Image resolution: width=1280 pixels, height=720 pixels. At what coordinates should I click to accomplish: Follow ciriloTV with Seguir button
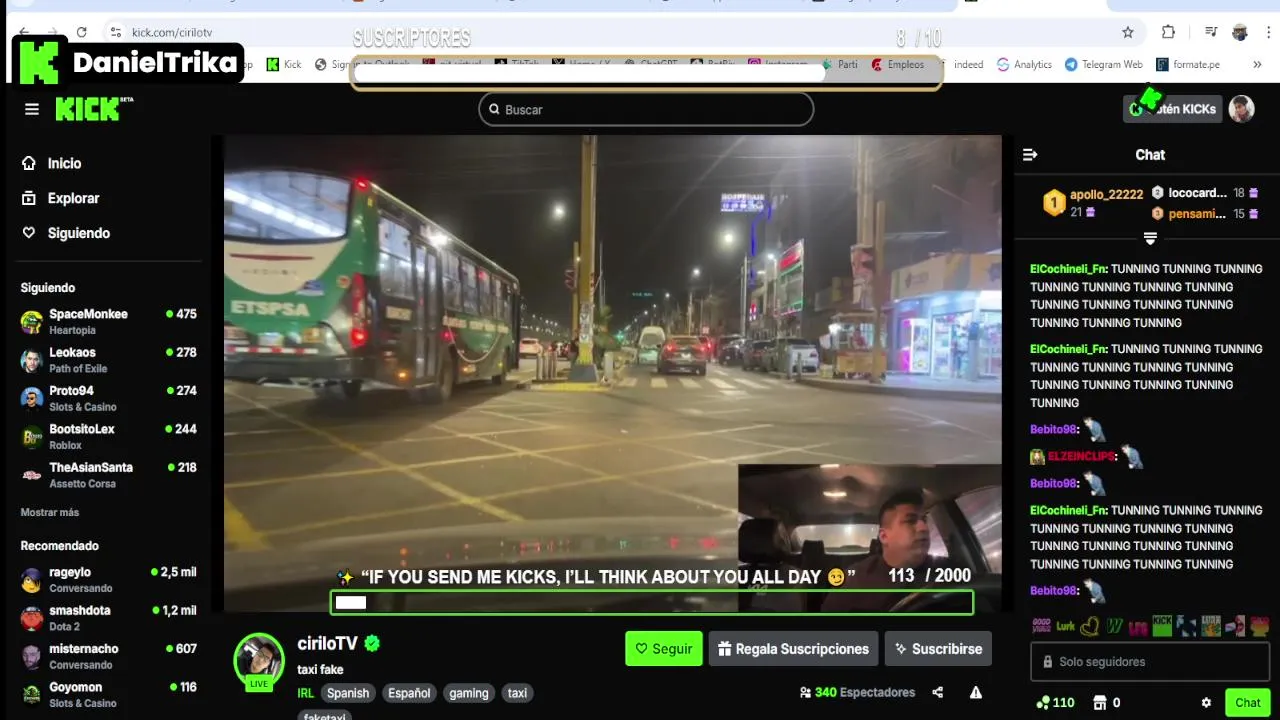tap(664, 649)
